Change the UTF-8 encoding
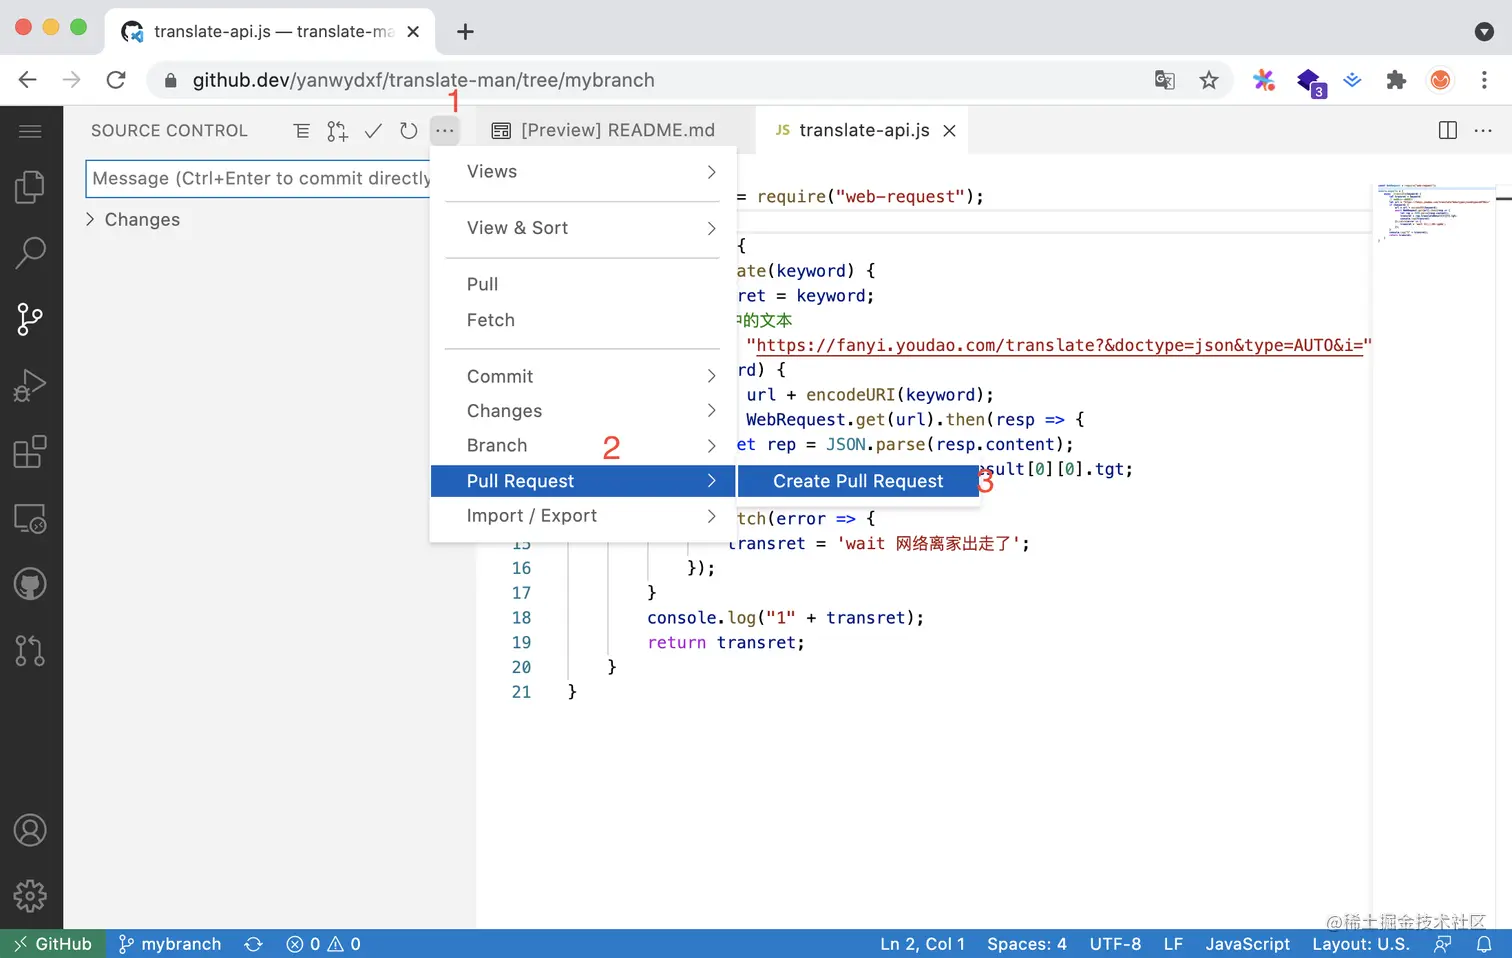1512x958 pixels. tap(1115, 944)
